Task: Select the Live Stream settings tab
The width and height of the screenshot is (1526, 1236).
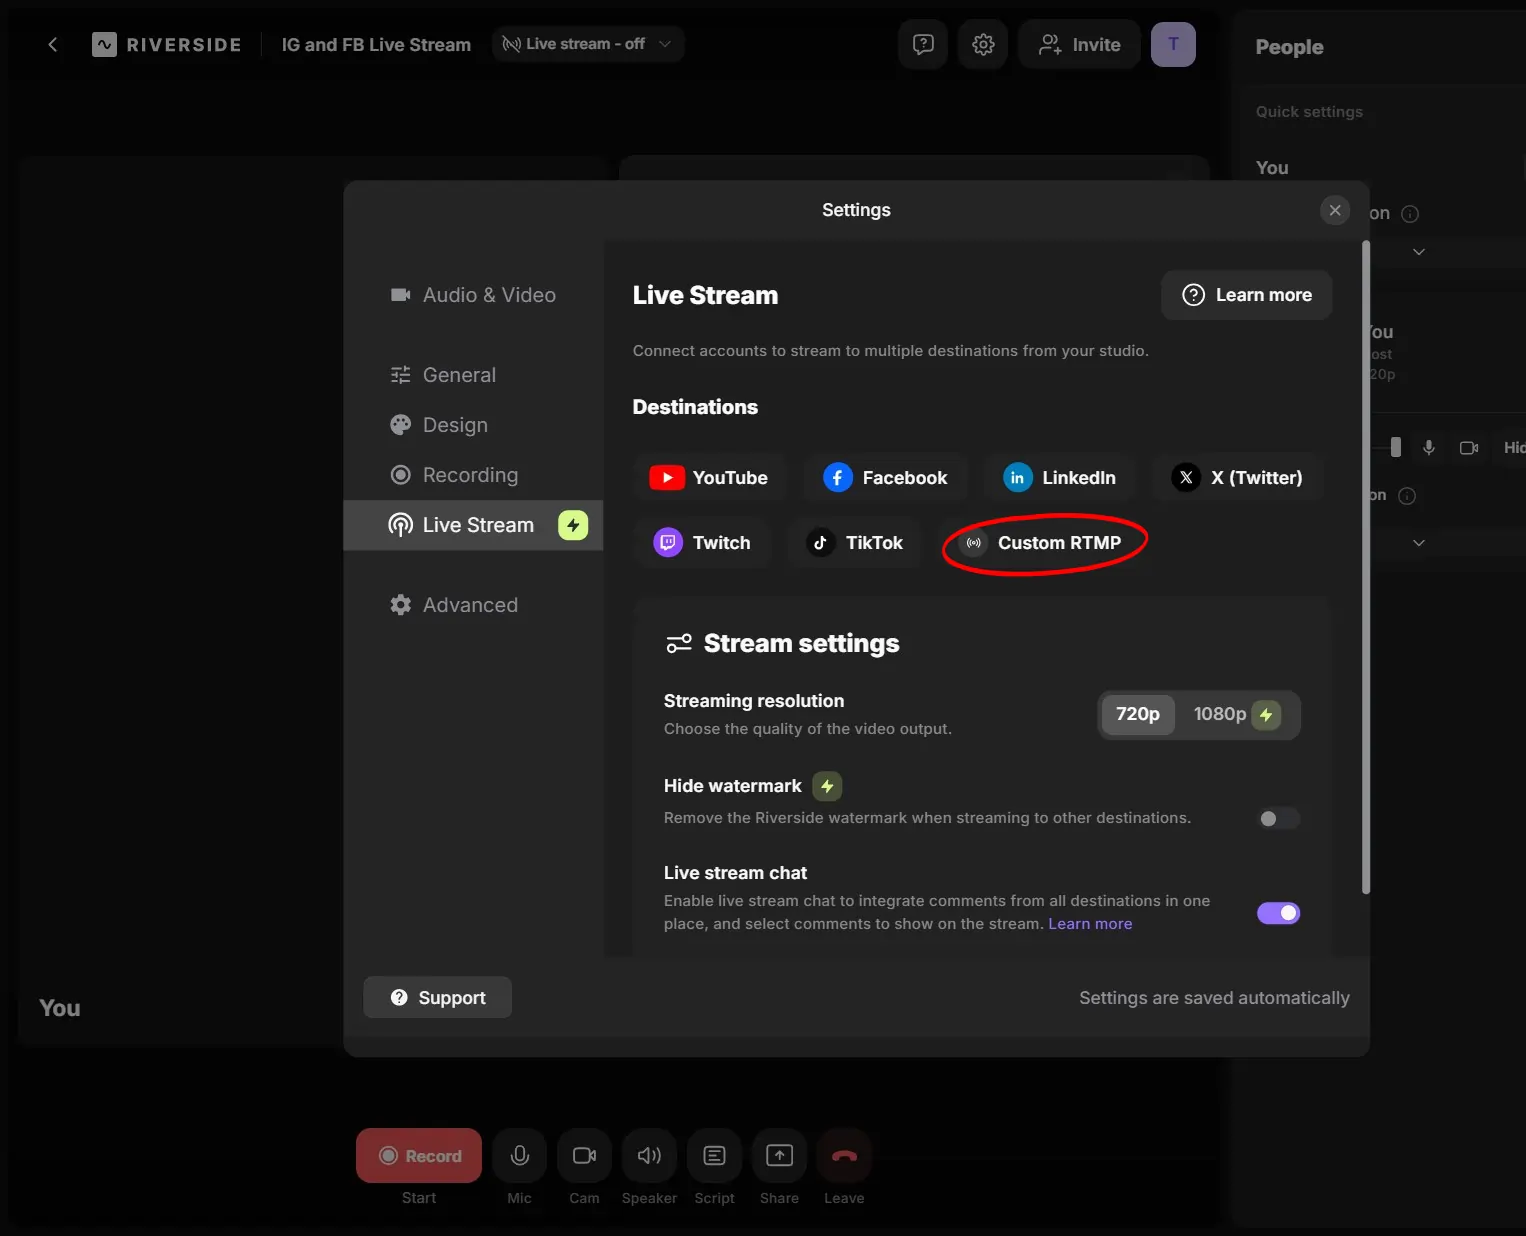Action: pyautogui.click(x=473, y=525)
